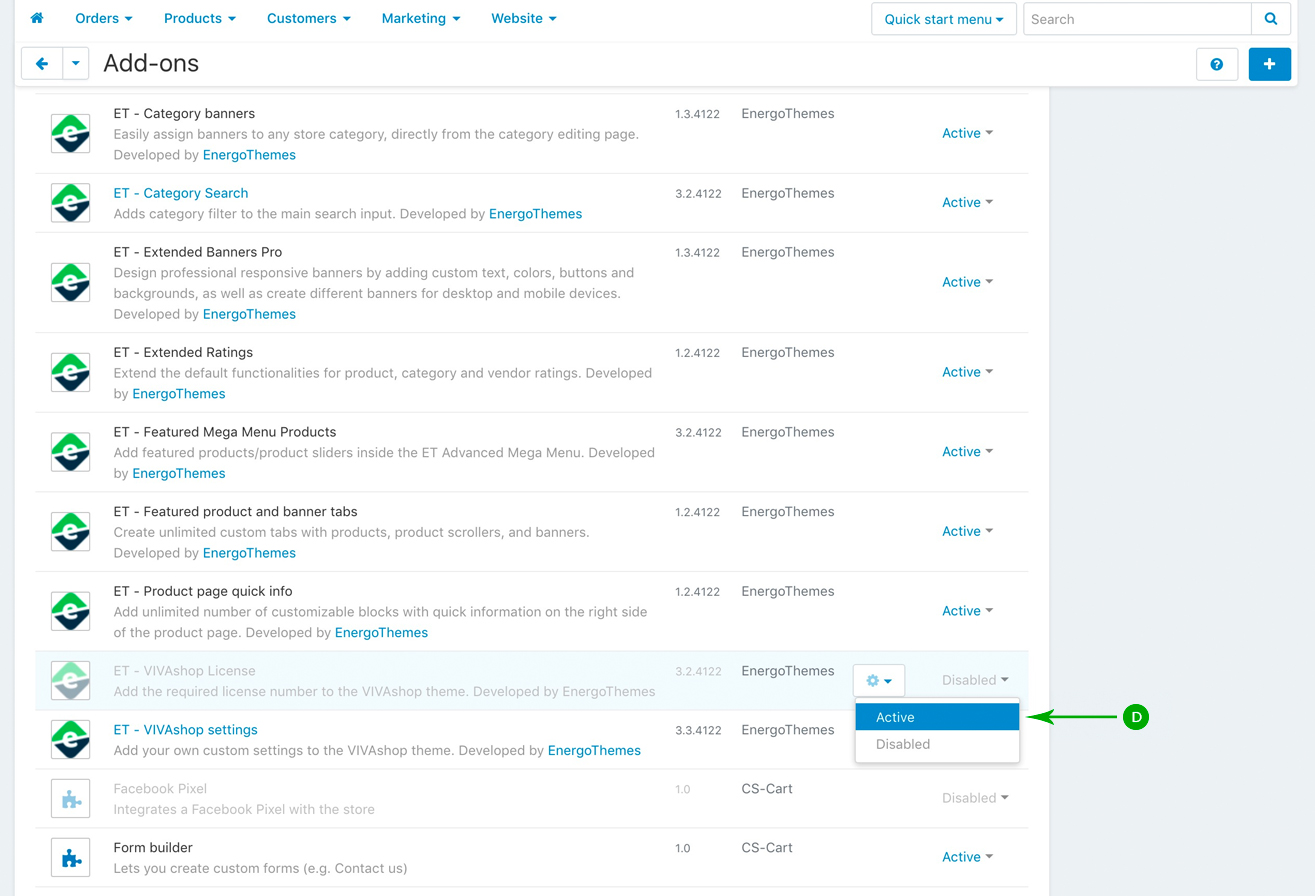Click EnergoThemes link under Featured Mega Menu Products
1315x896 pixels.
click(179, 473)
